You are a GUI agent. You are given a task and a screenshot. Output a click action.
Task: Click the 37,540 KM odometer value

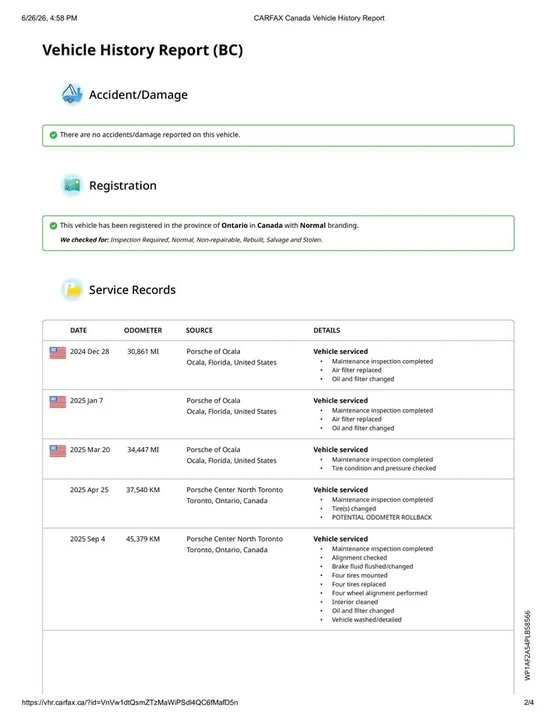[143, 489]
